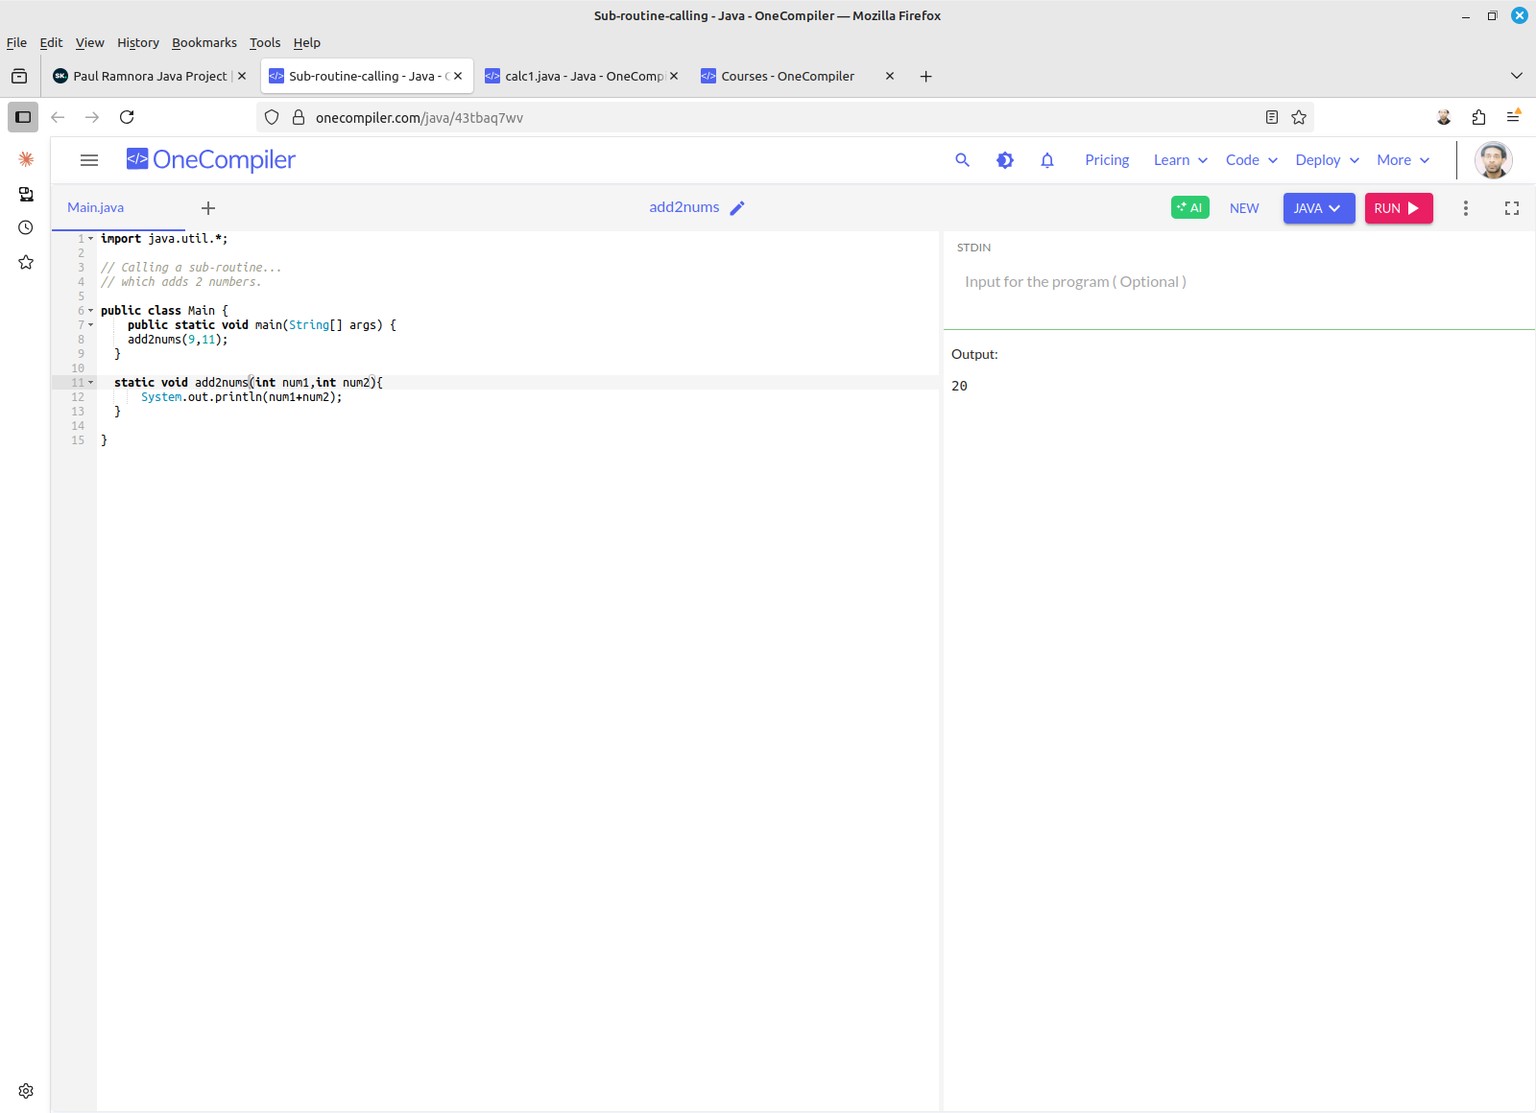Open the JAVA language dropdown
Screen dimensions: 1536x1113
(x=1319, y=208)
